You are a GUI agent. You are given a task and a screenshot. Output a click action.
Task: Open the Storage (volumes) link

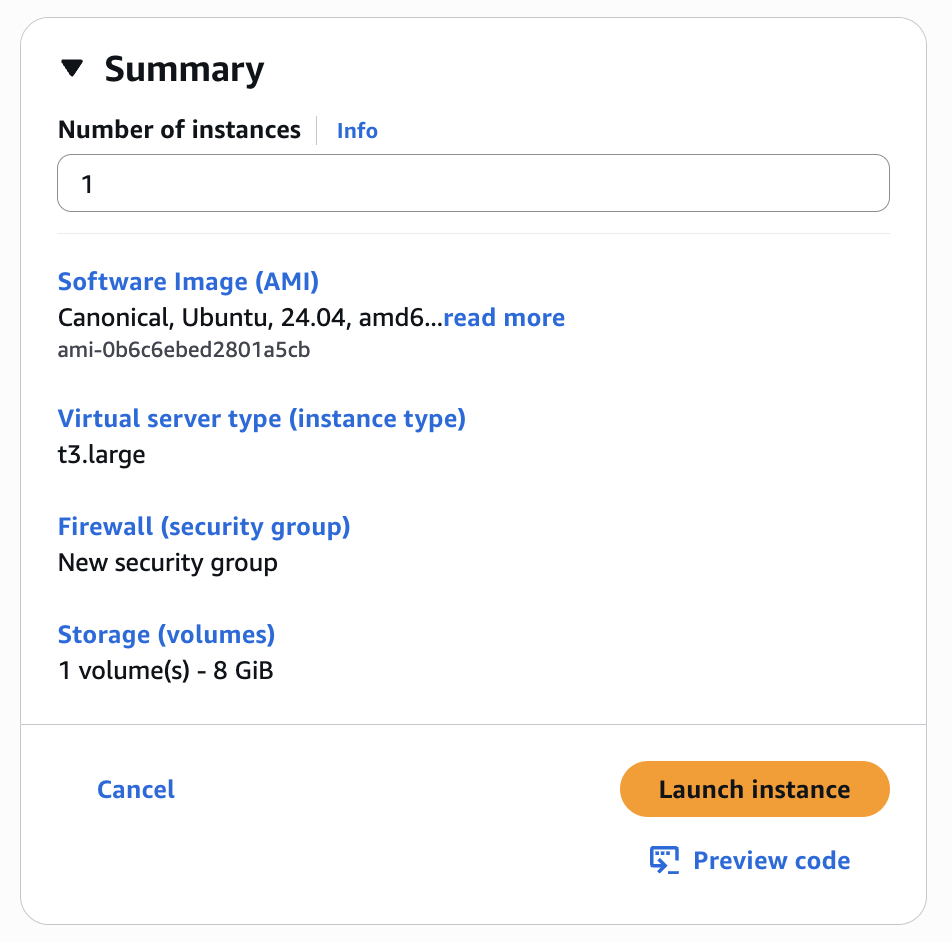click(166, 634)
